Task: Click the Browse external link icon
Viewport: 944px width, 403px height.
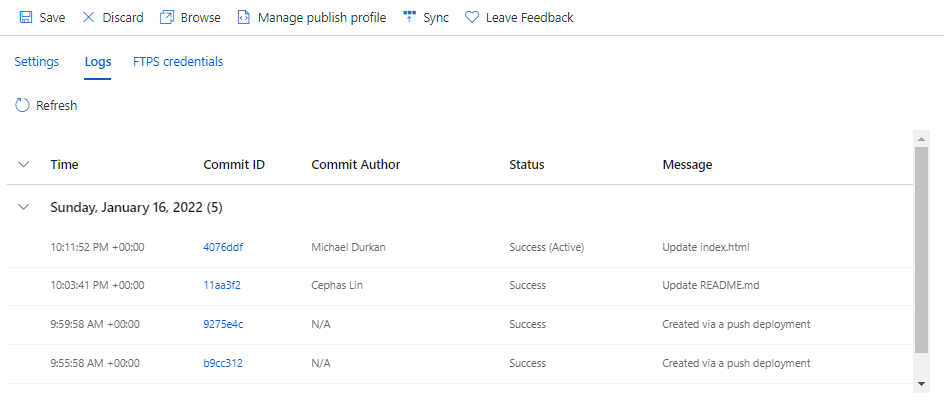Action: [x=167, y=17]
